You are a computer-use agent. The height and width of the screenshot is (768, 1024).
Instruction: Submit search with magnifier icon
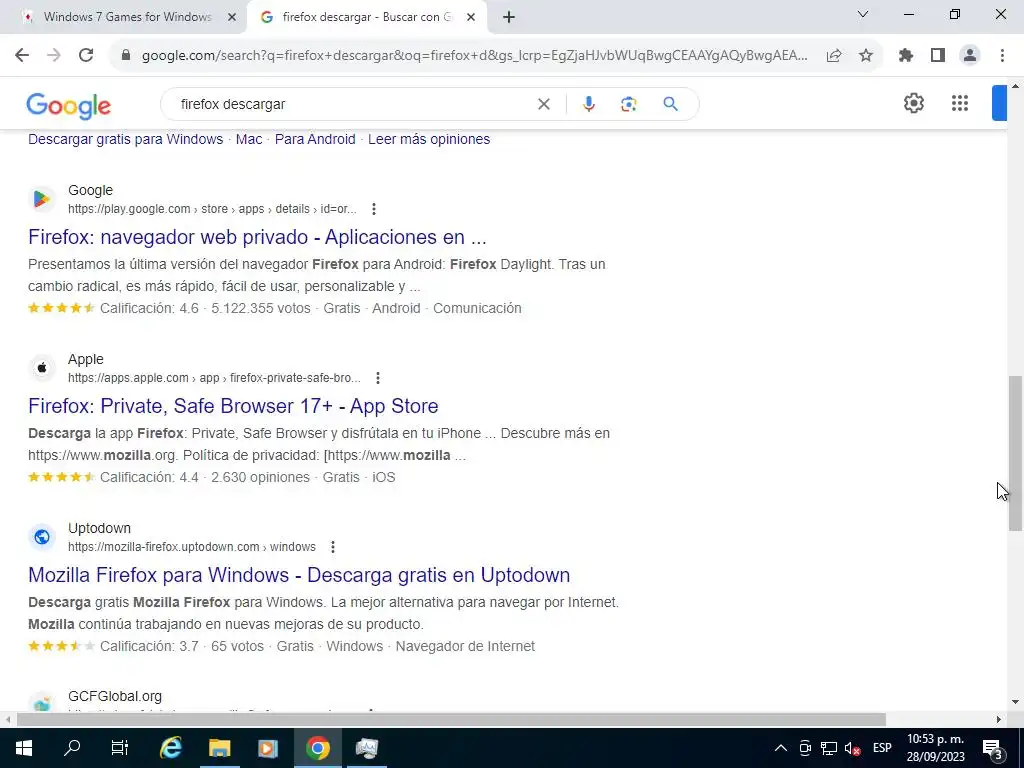pyautogui.click(x=670, y=104)
